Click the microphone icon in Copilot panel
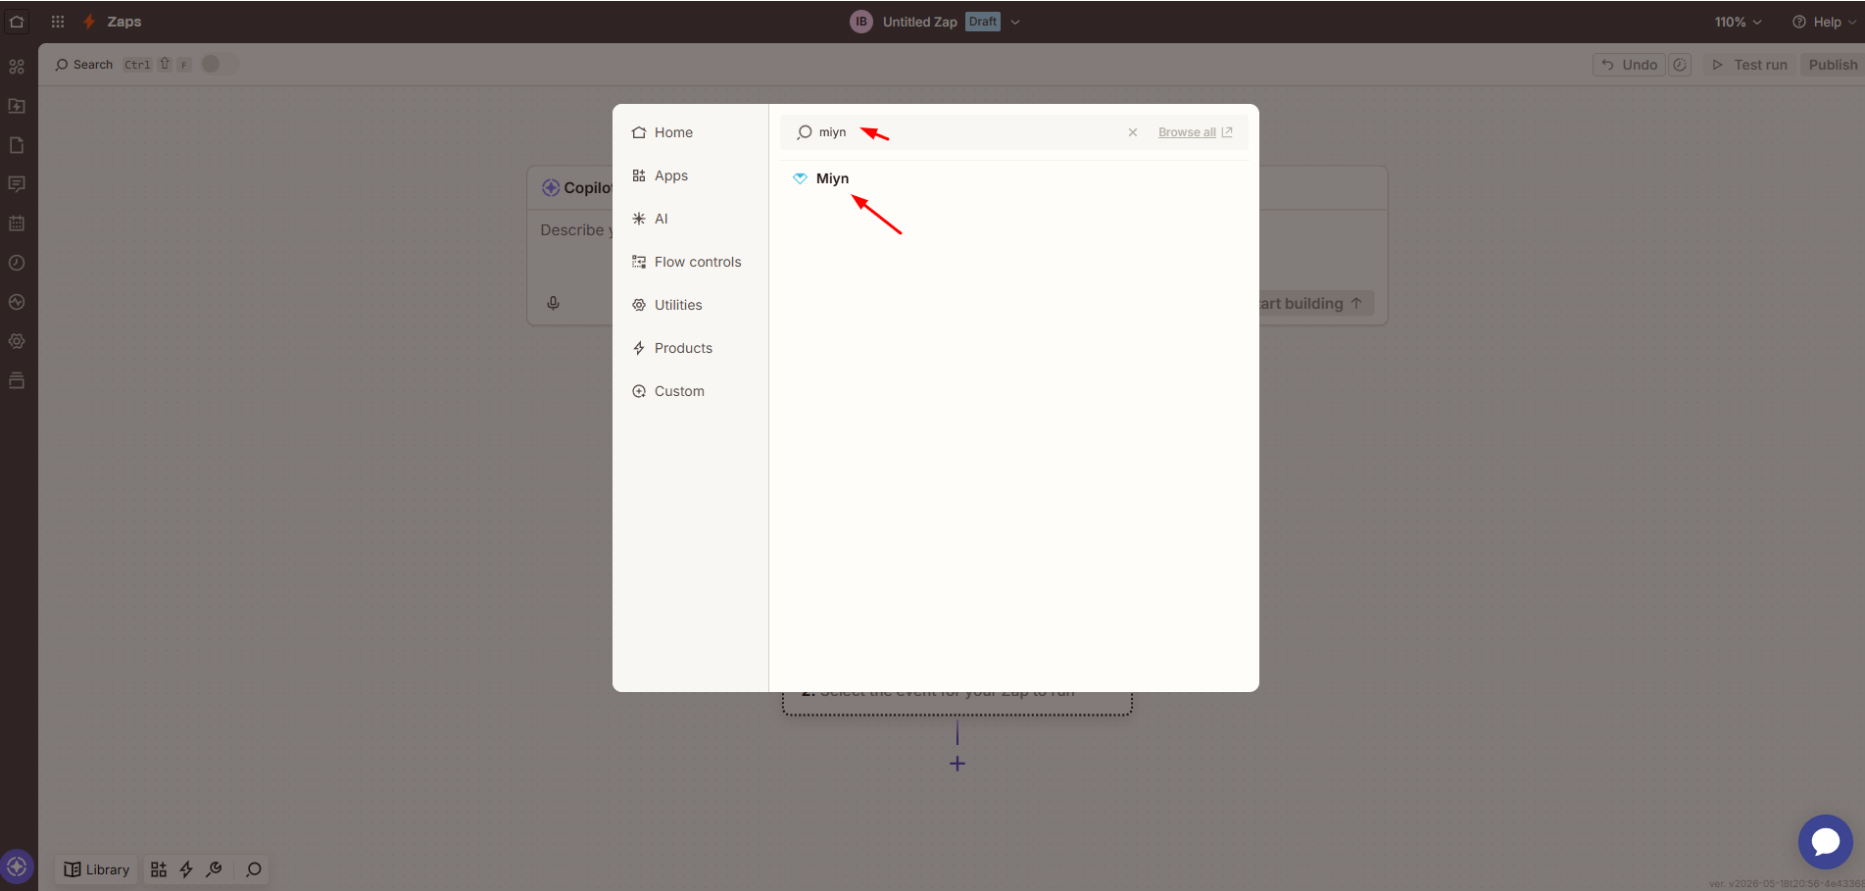Viewport: 1865px width, 891px height. pos(553,303)
